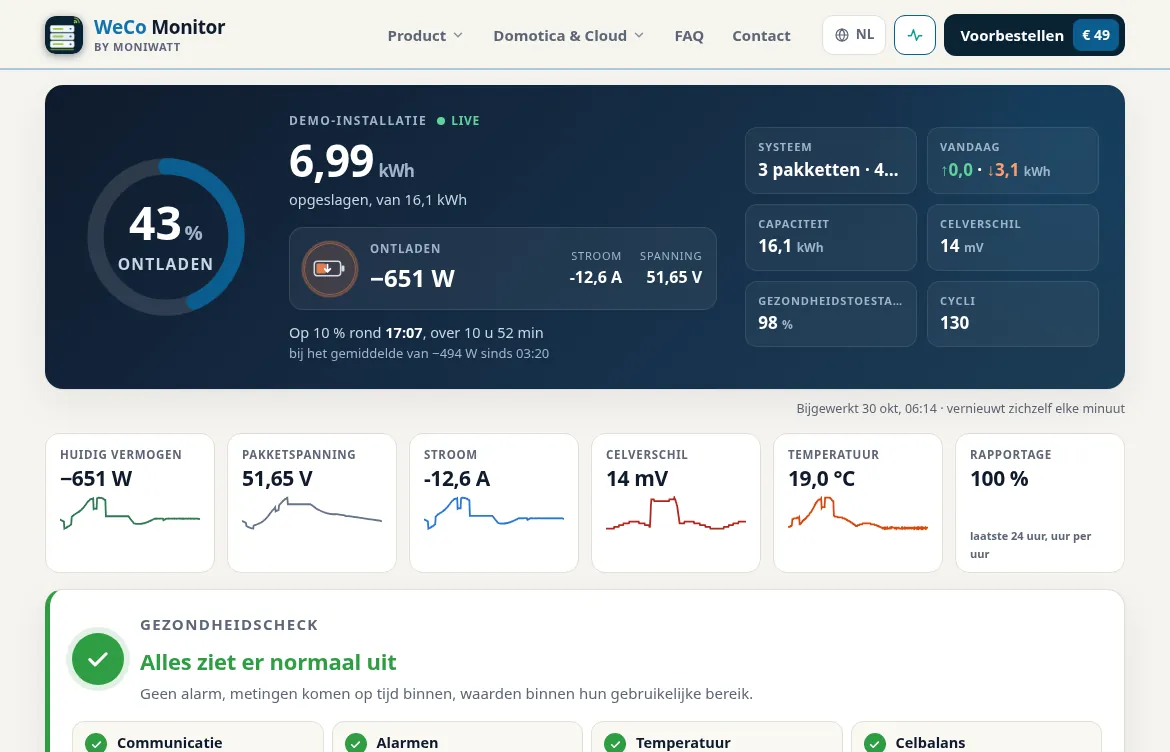This screenshot has height=752, width=1170.
Task: Click the 17:07 estimated time text
Action: coord(404,333)
